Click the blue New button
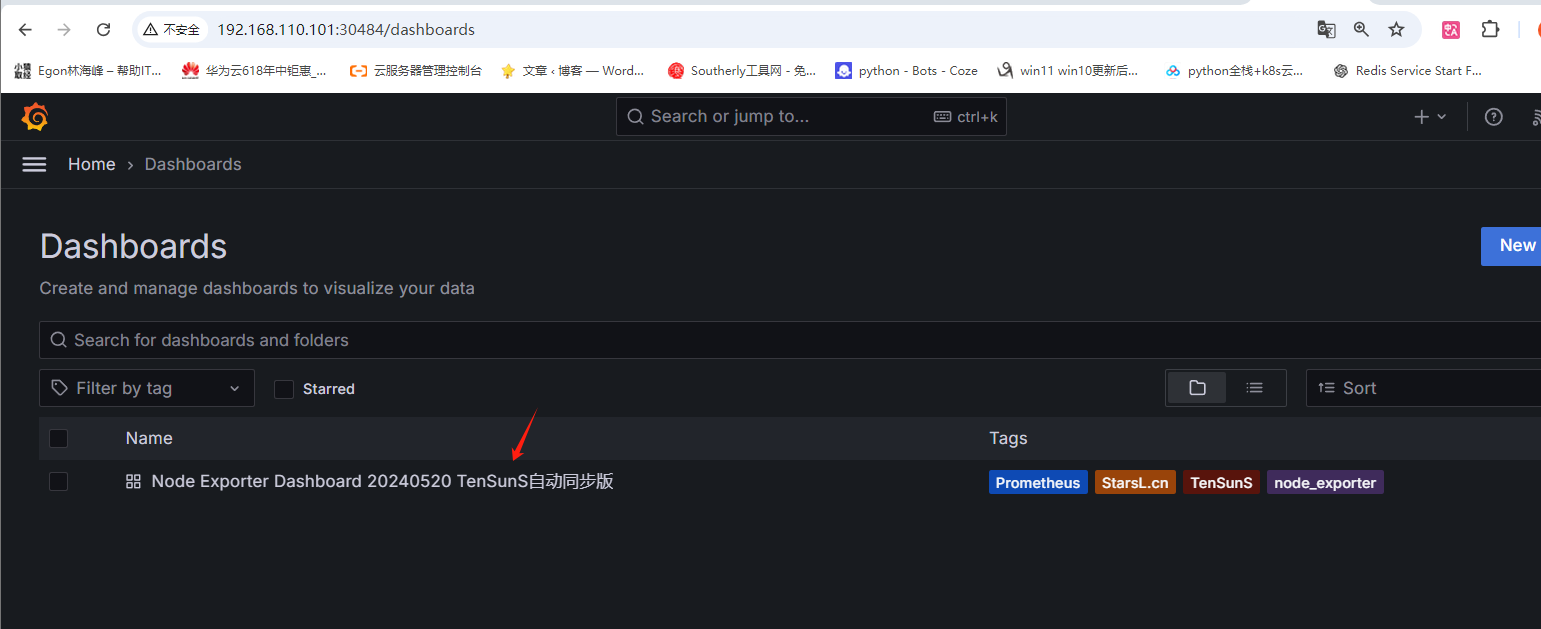Screen dimensions: 1541x629 (1511, 246)
